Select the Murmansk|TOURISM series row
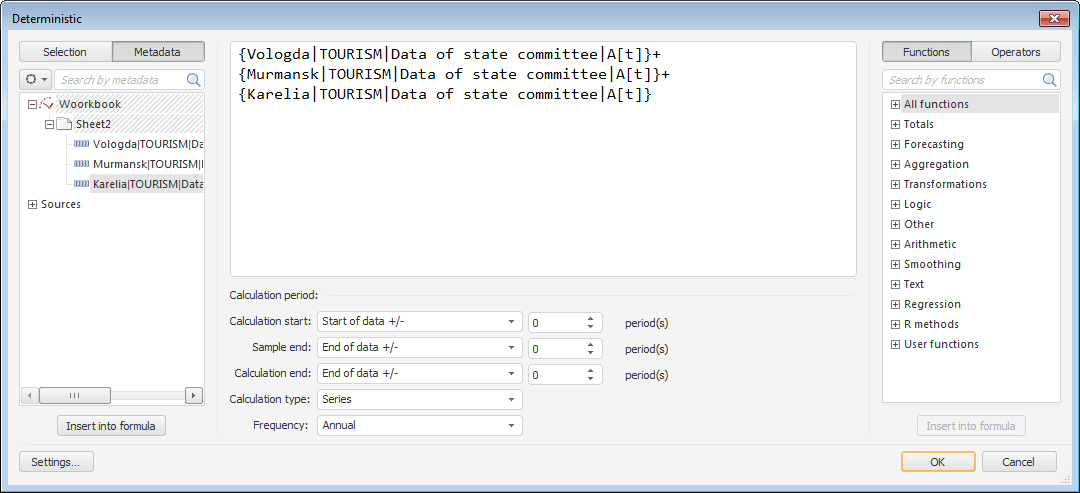This screenshot has height=493, width=1080. 147,165
